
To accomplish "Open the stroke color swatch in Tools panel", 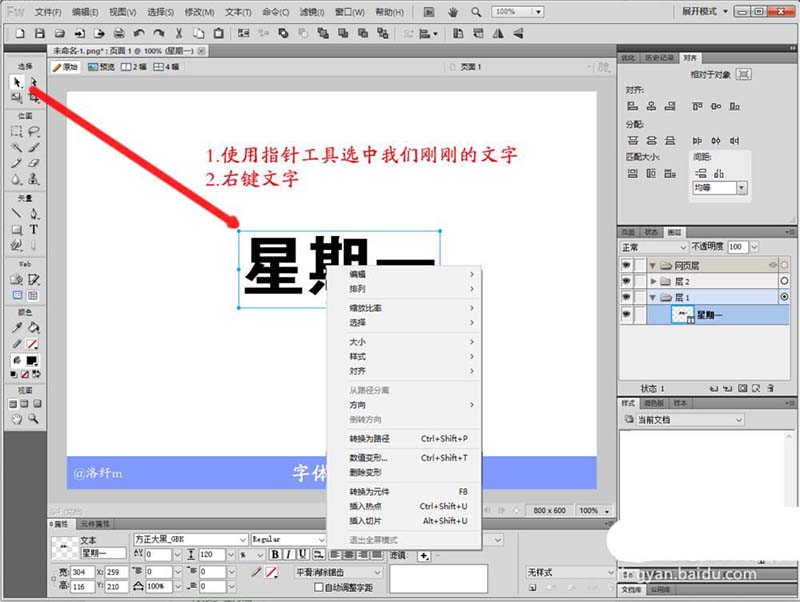I will point(32,344).
